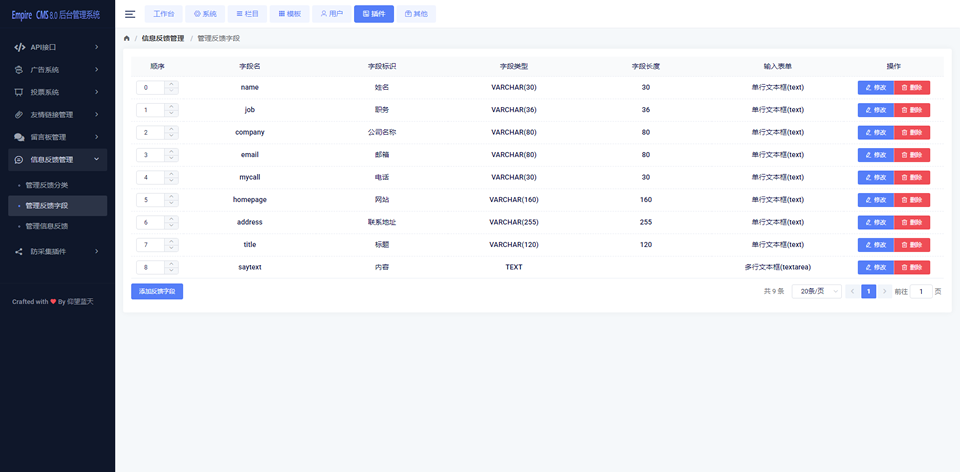Image resolution: width=960 pixels, height=472 pixels.
Task: Open the API接口 code icon menu
Action: tap(19, 47)
